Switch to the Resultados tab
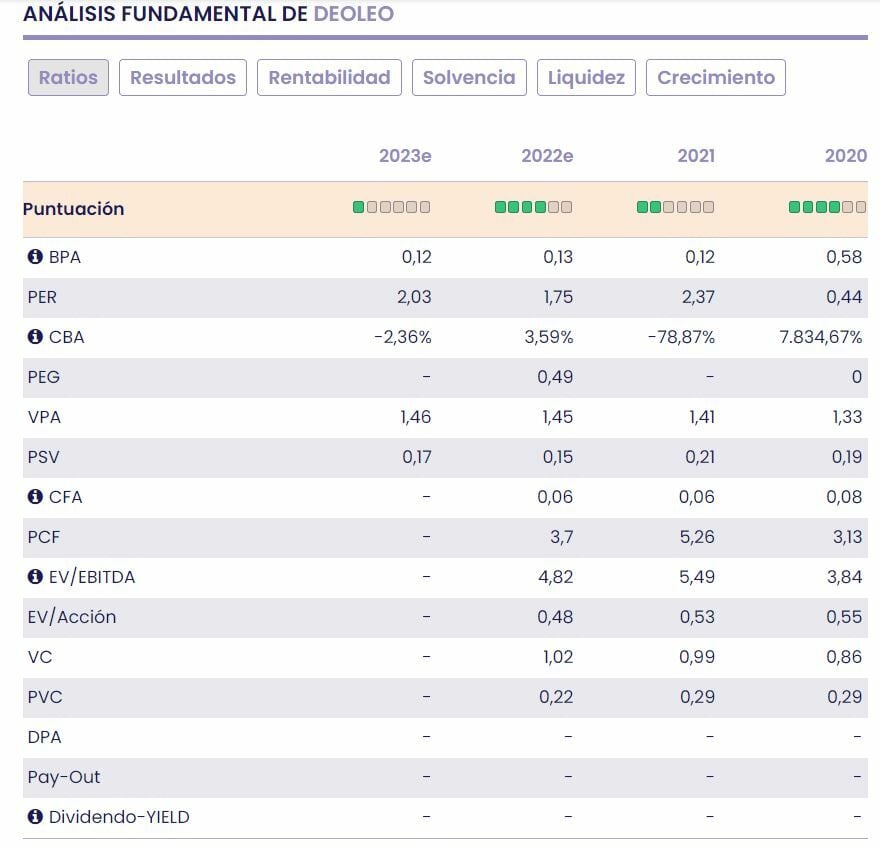This screenshot has width=880, height=847. point(183,77)
